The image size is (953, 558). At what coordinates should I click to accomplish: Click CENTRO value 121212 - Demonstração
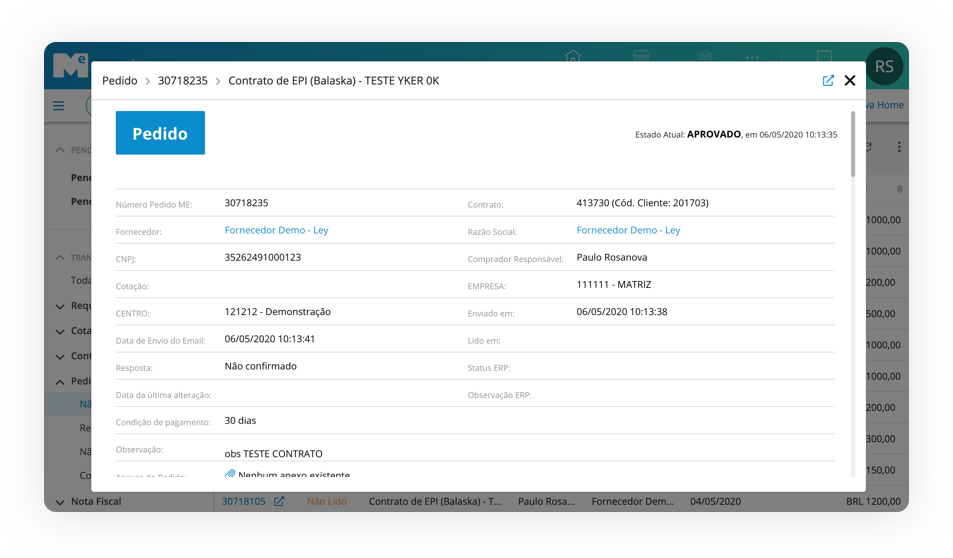tap(278, 312)
